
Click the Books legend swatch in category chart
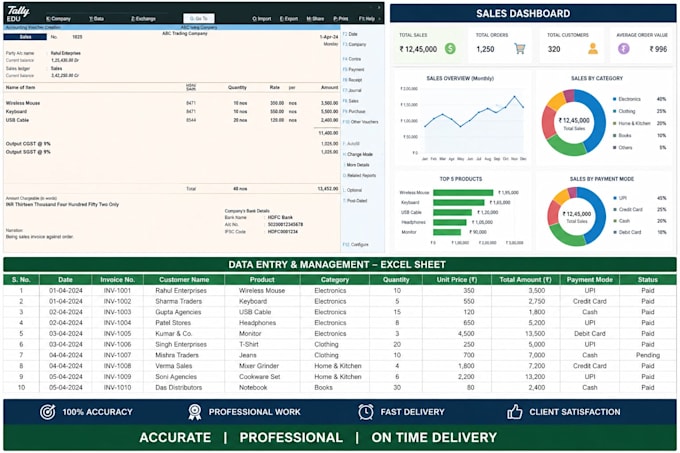(x=615, y=136)
